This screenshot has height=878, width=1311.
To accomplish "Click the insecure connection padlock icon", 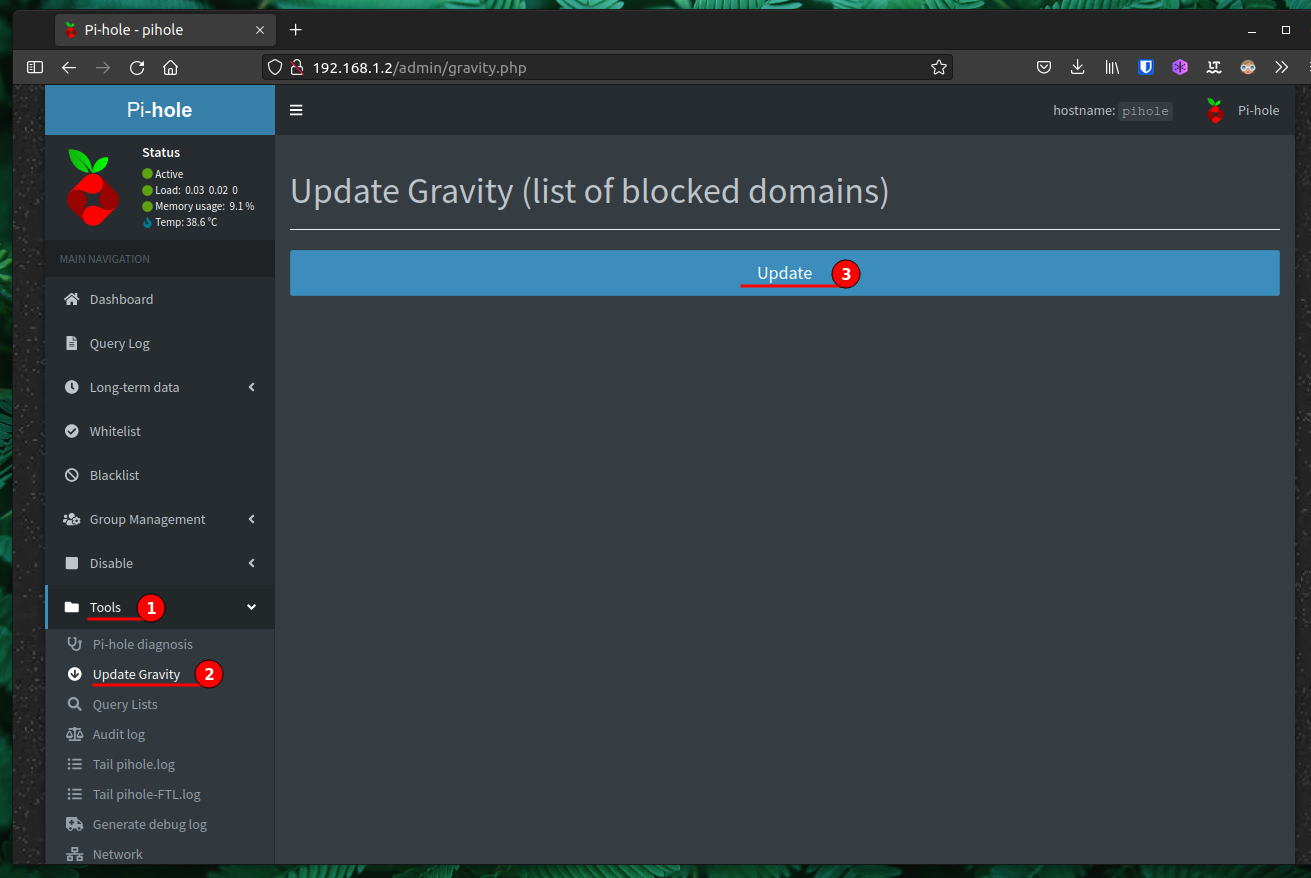I will (x=296, y=67).
